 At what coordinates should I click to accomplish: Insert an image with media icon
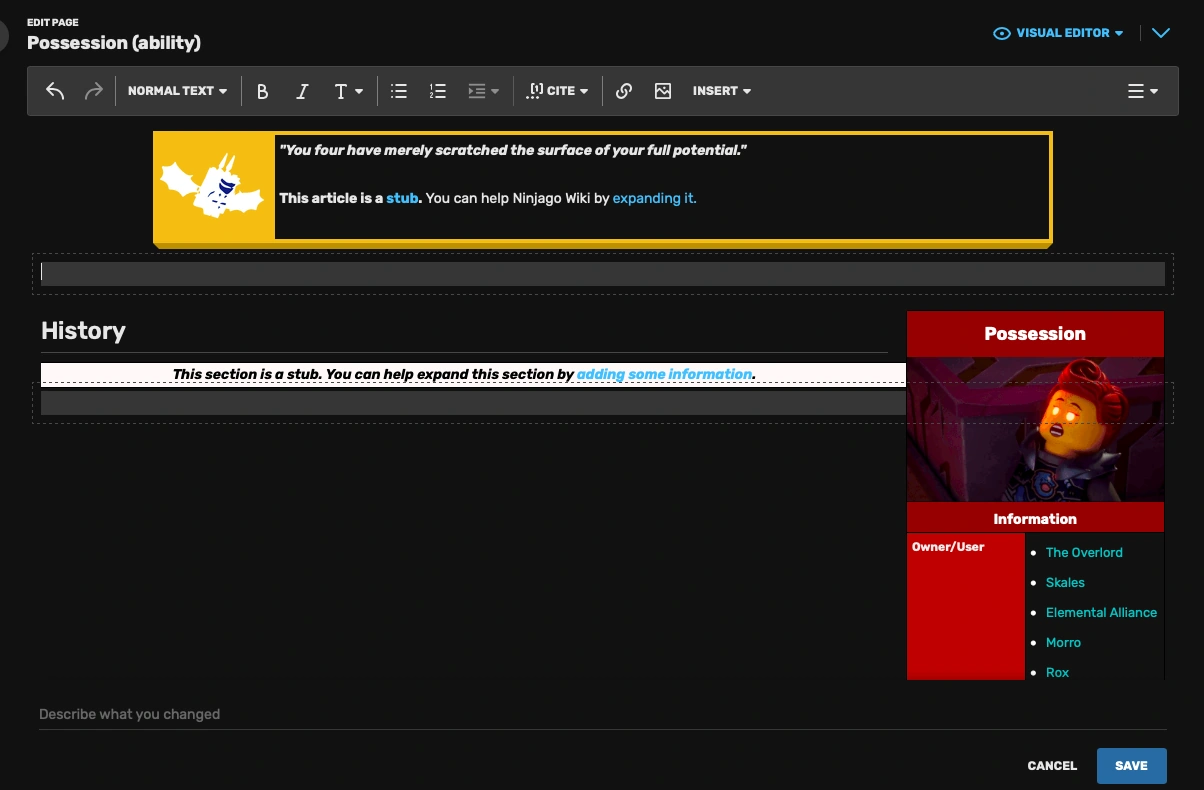[663, 91]
